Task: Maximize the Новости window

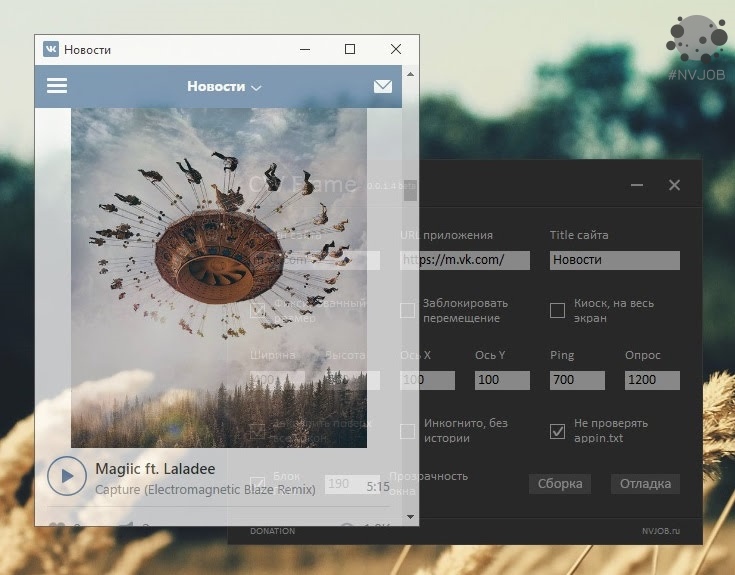Action: pos(350,49)
